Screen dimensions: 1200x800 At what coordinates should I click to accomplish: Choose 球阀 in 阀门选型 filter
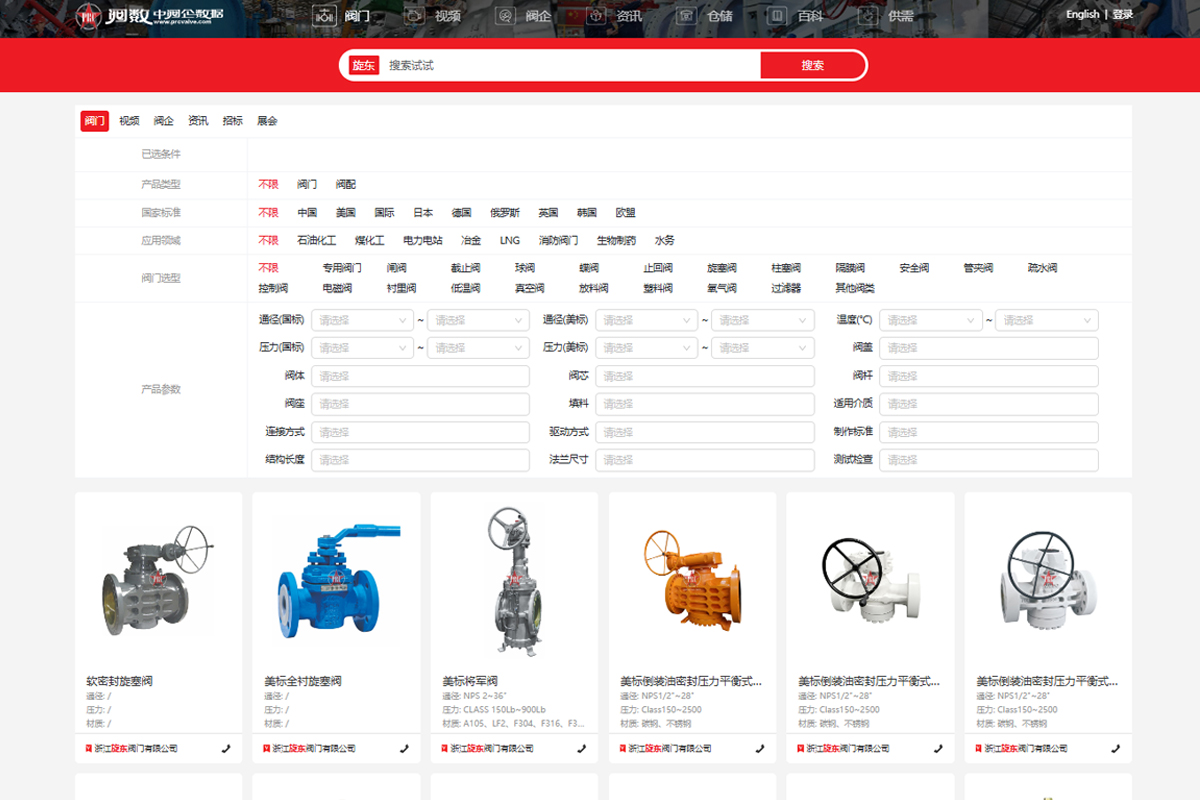coord(525,268)
